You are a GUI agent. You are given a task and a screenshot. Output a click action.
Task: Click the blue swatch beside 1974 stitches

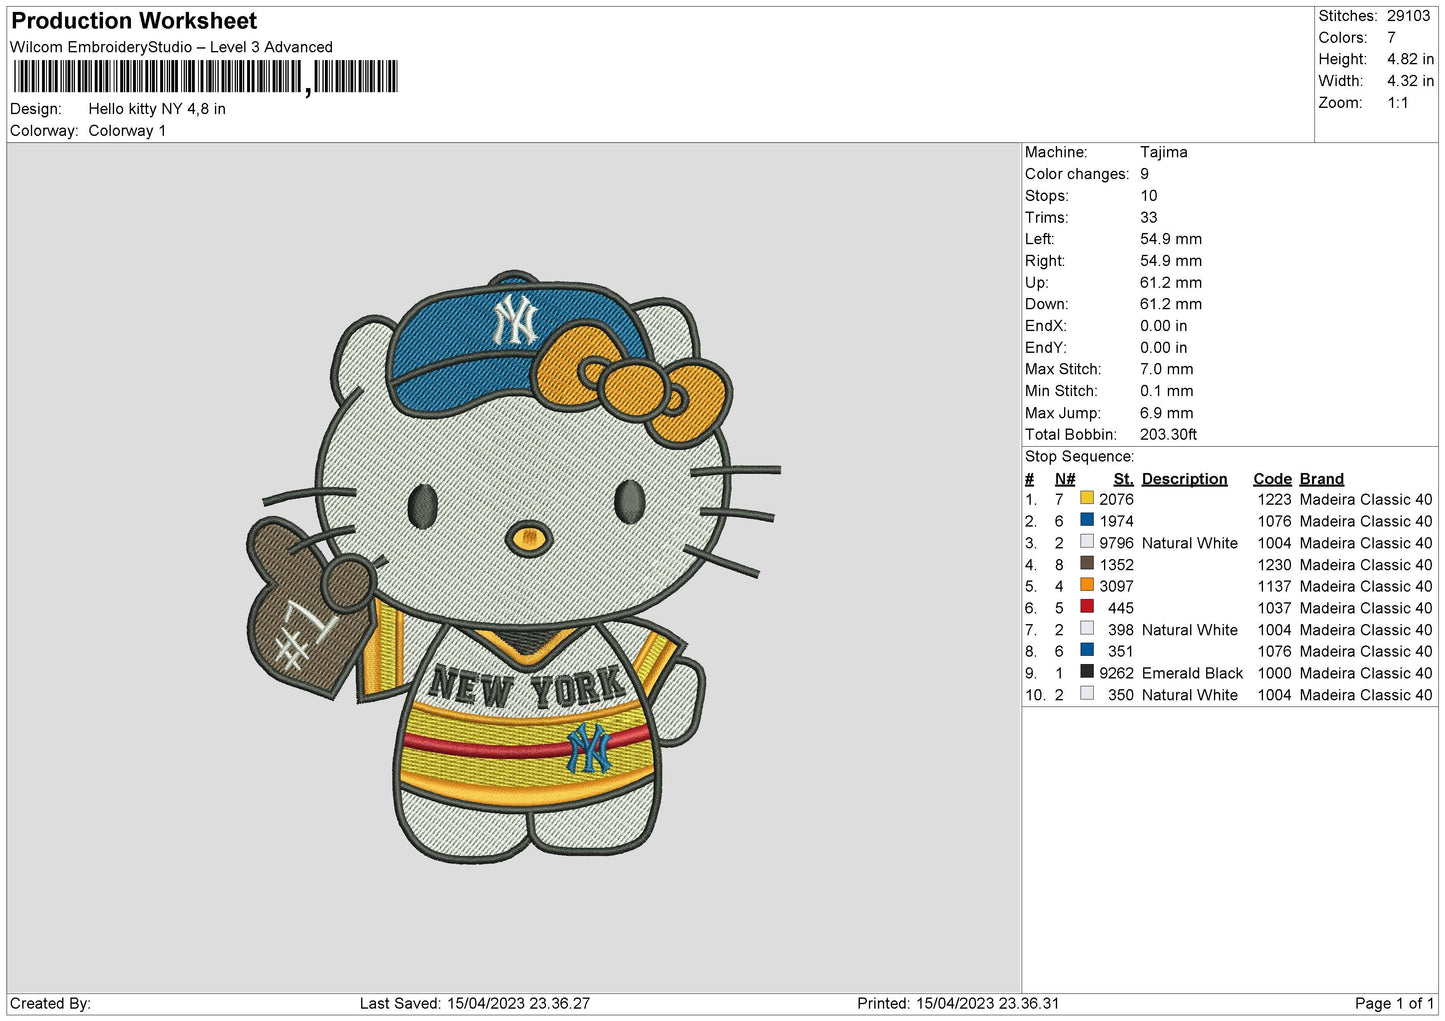tap(1087, 520)
